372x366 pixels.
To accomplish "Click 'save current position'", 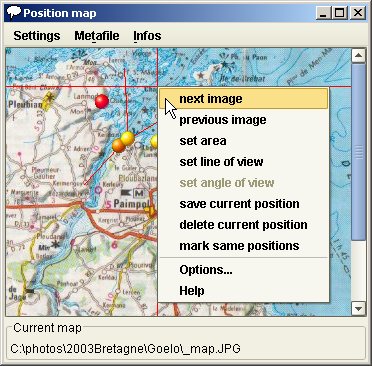I will (244, 204).
